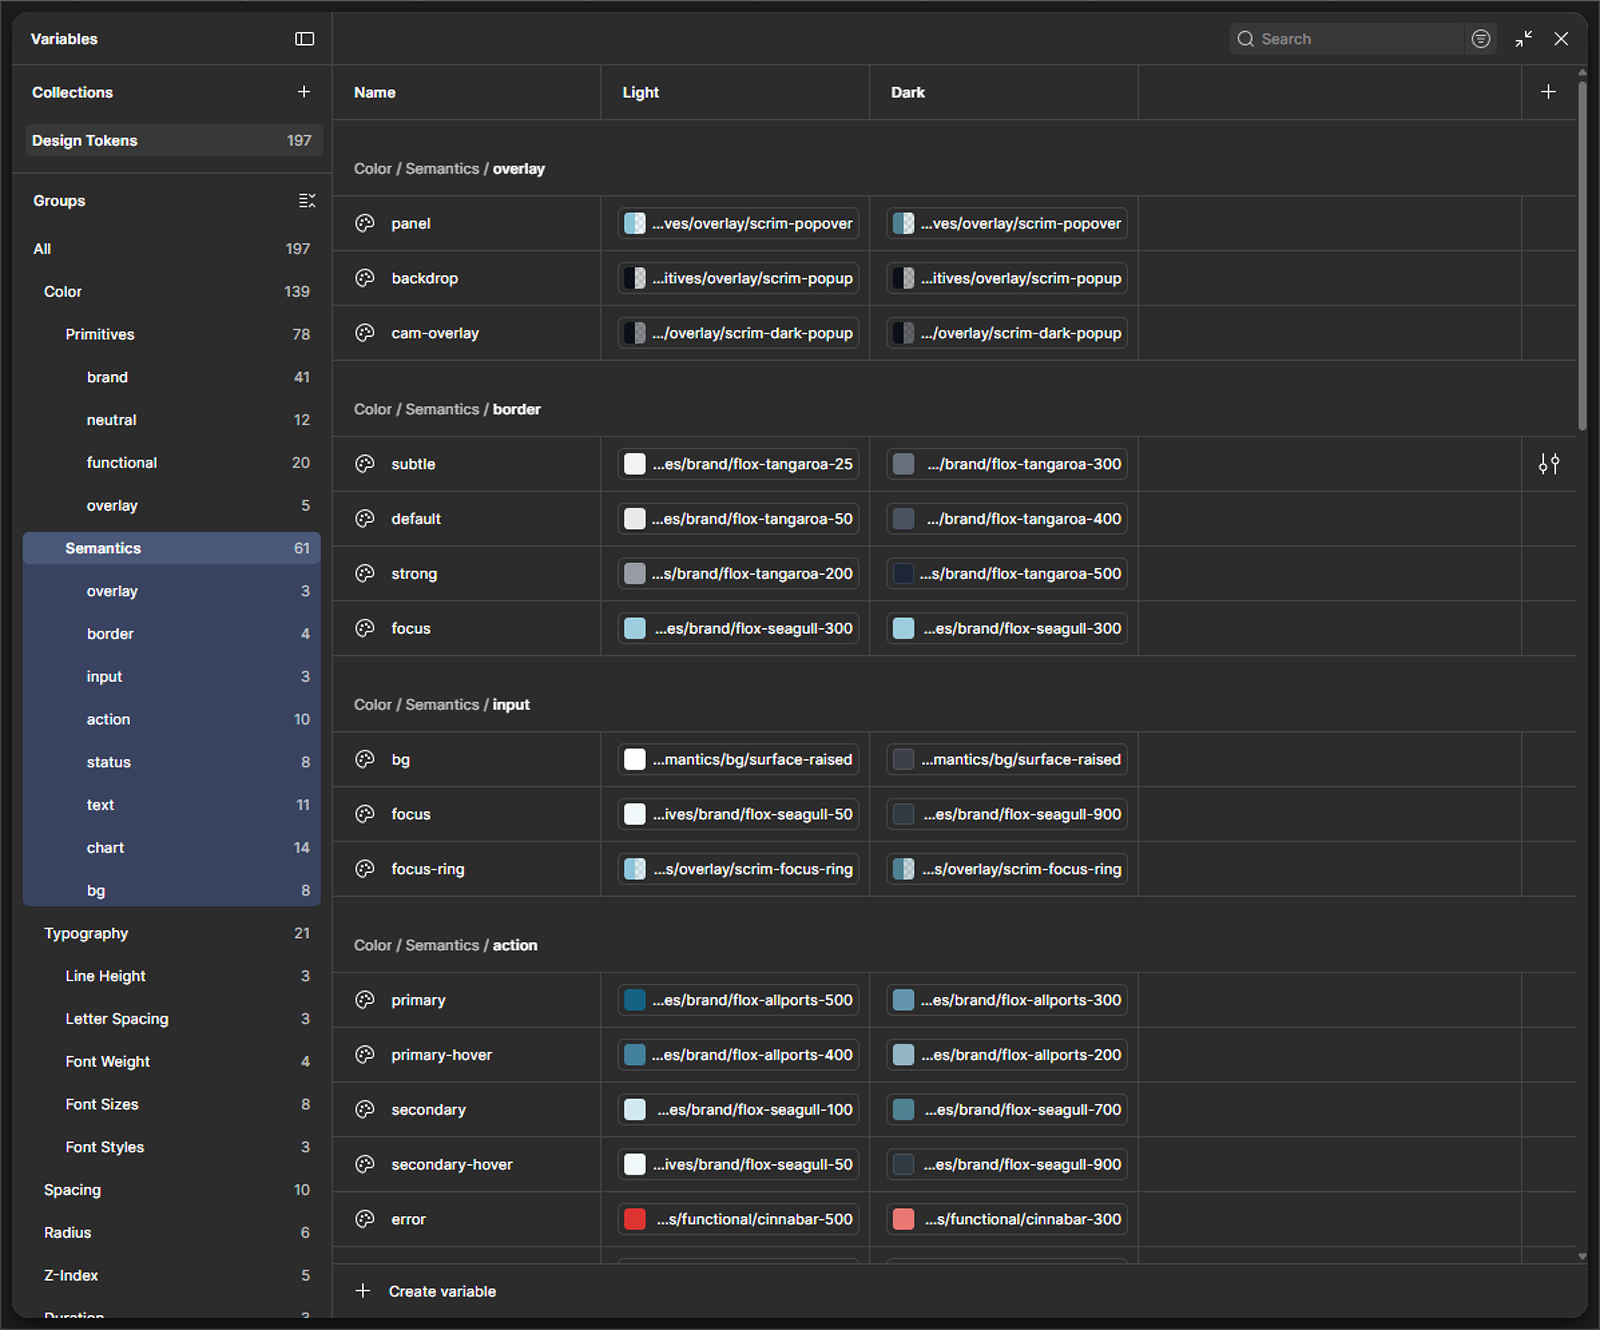Select the Font Weight group

[x=172, y=1062]
